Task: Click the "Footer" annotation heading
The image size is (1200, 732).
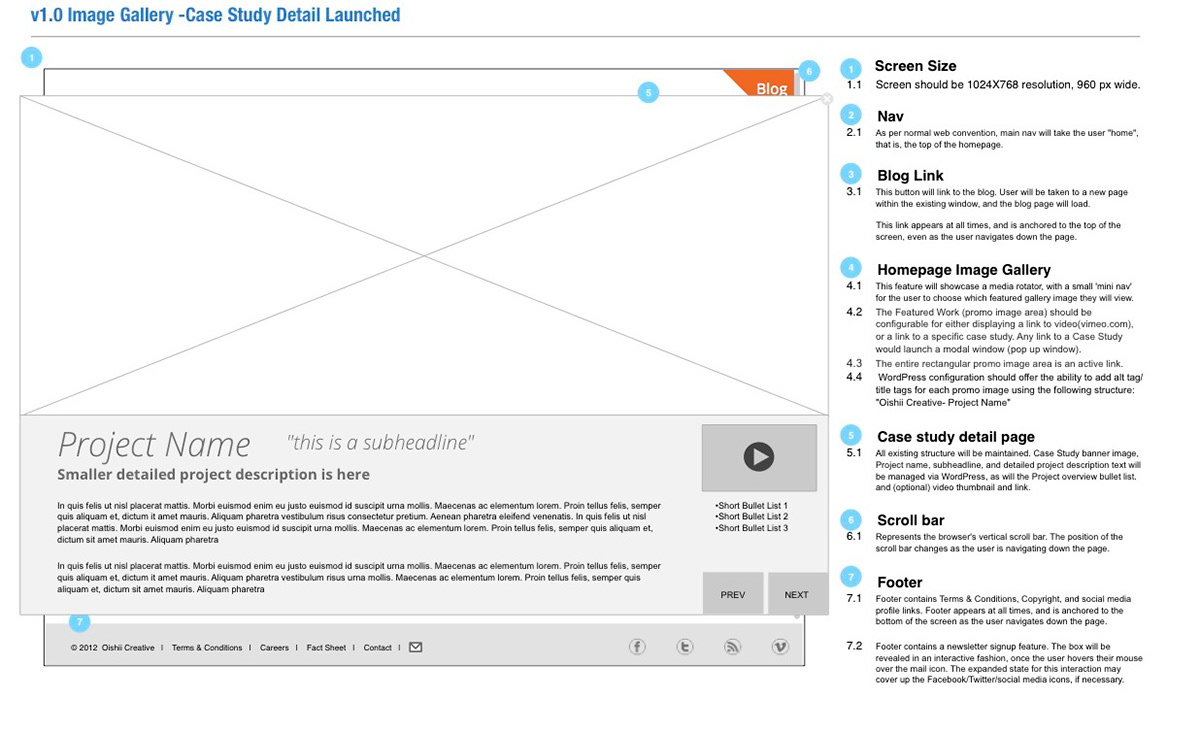Action: (900, 582)
